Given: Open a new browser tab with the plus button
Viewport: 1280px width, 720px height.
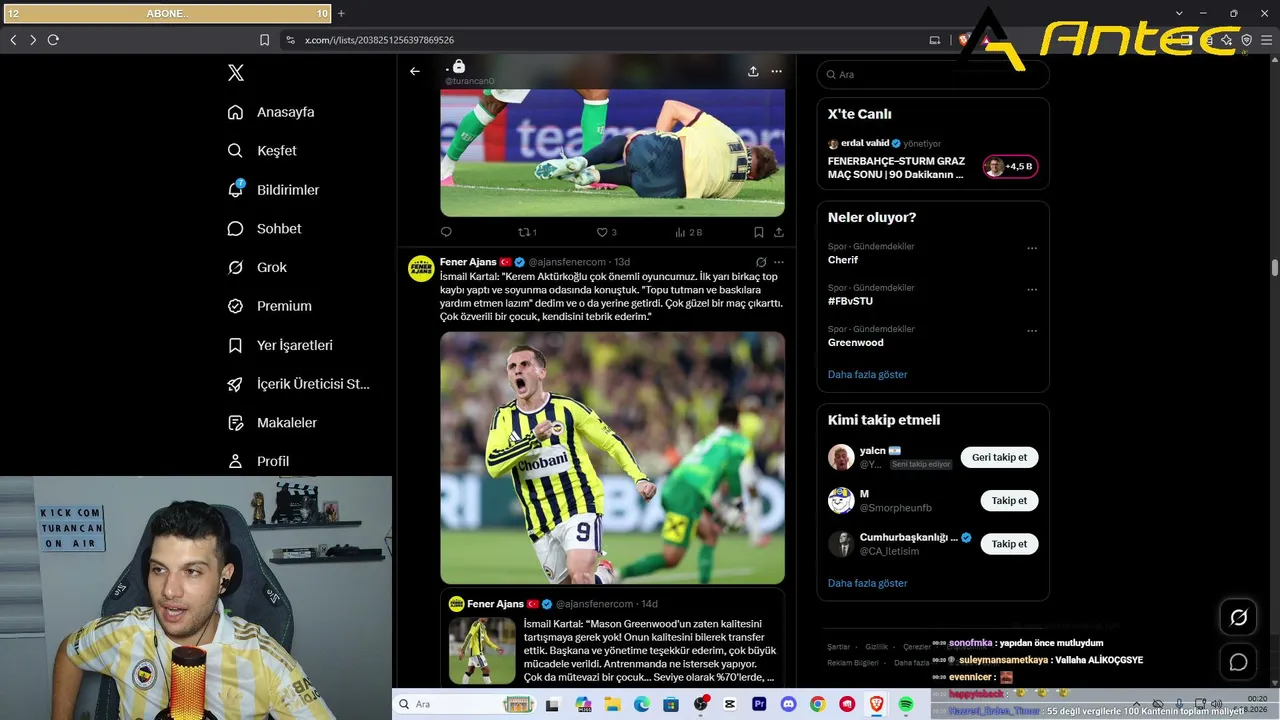Looking at the screenshot, I should point(341,13).
